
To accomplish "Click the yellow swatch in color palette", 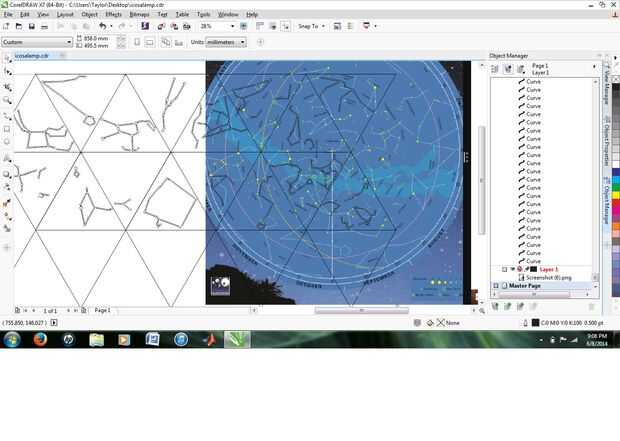I will click(x=616, y=196).
